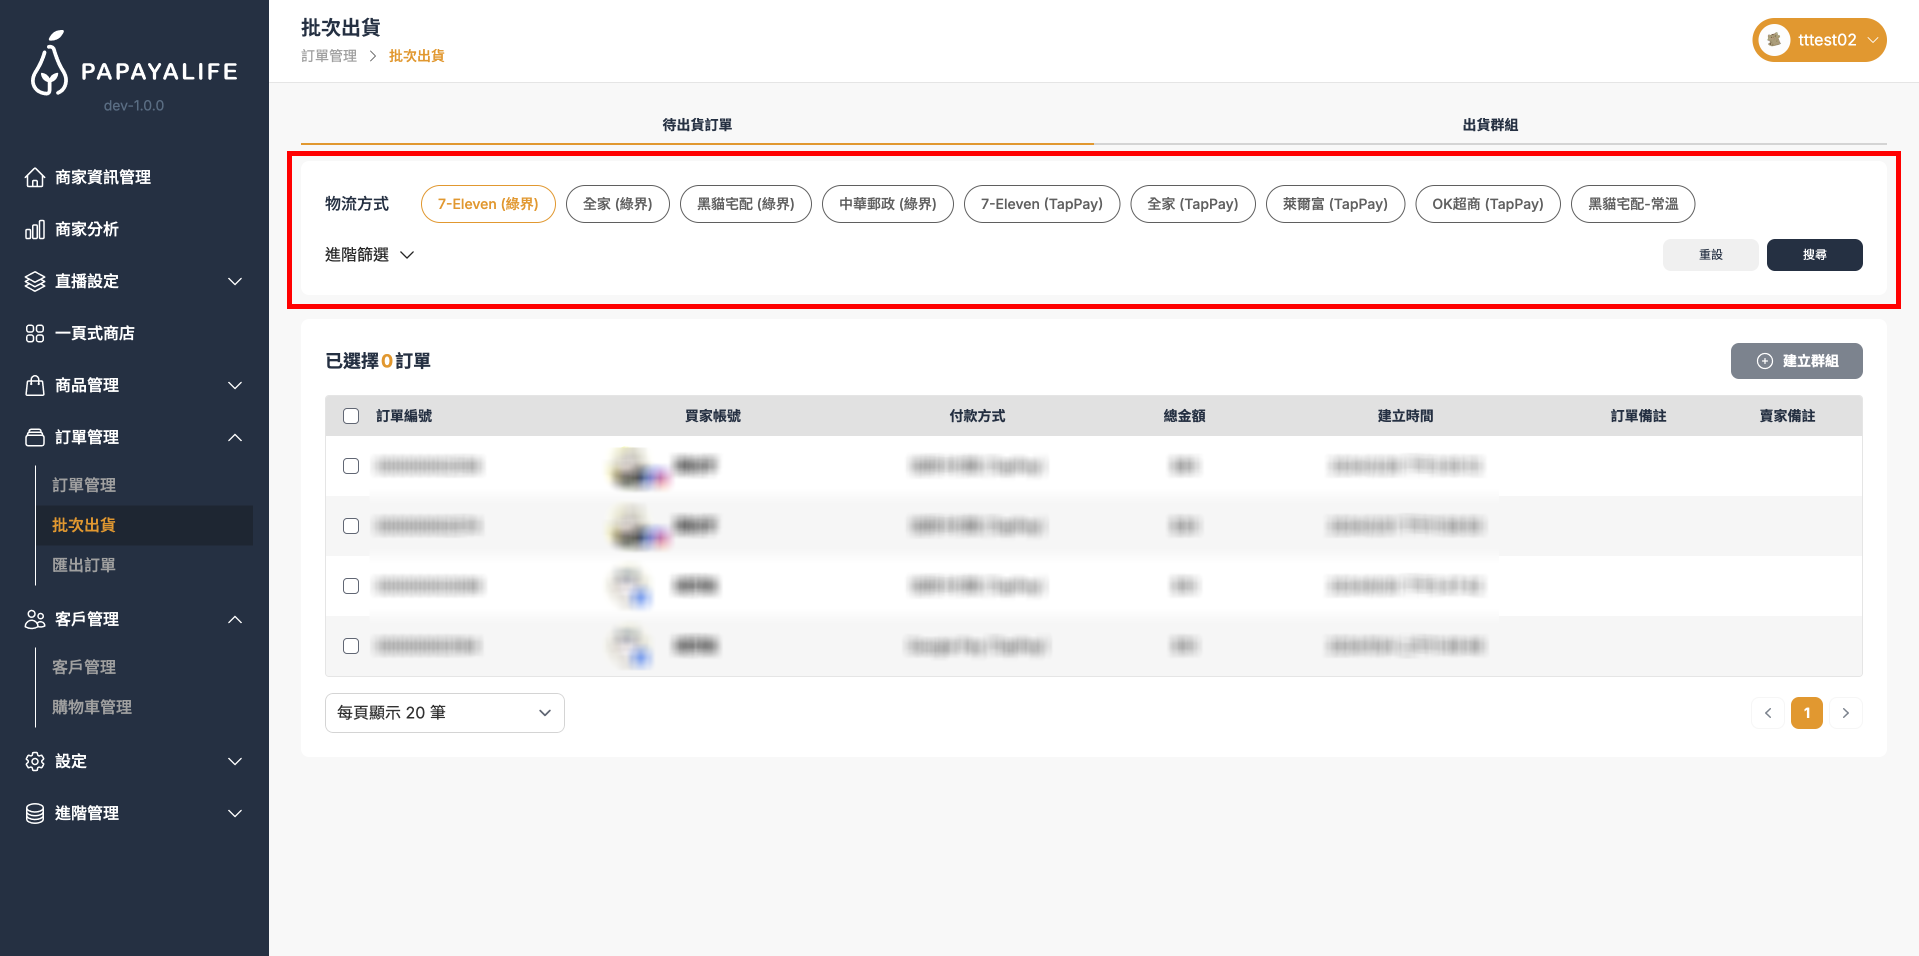Click the 客戶管理 people icon
The height and width of the screenshot is (956, 1919).
coord(35,619)
